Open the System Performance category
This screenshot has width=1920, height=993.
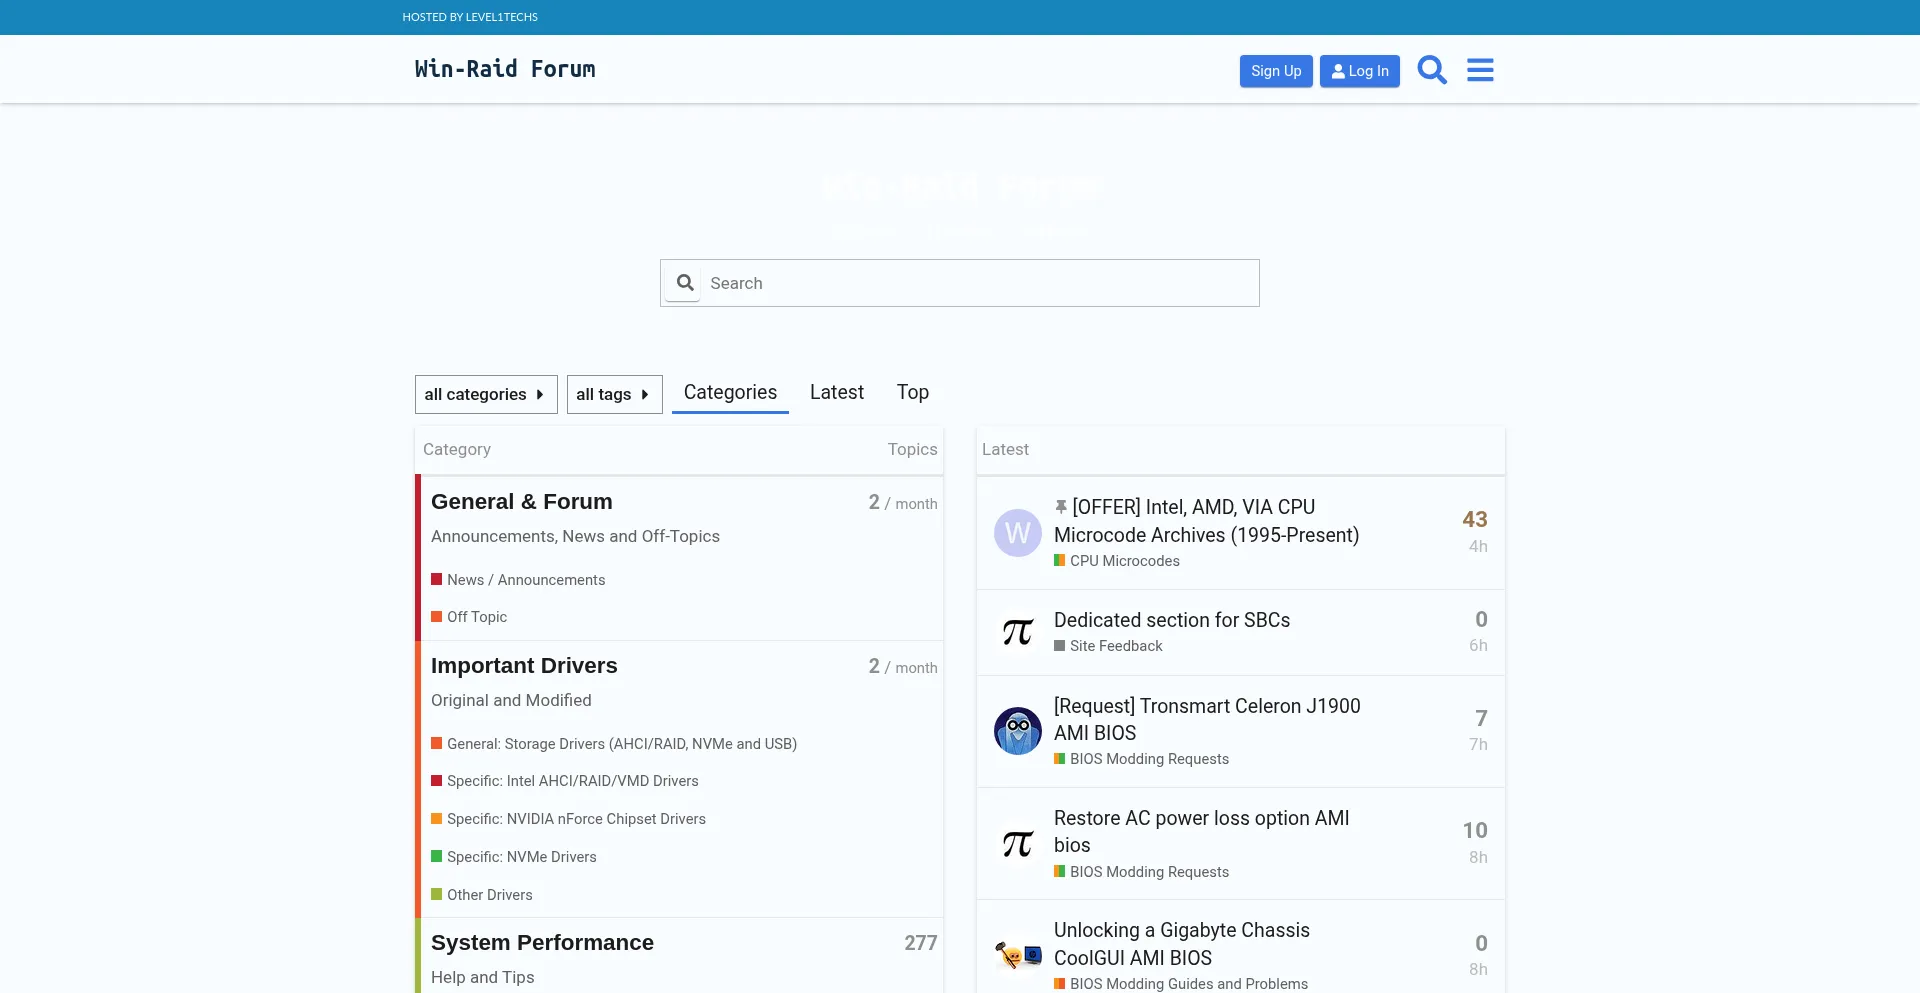[x=542, y=943]
